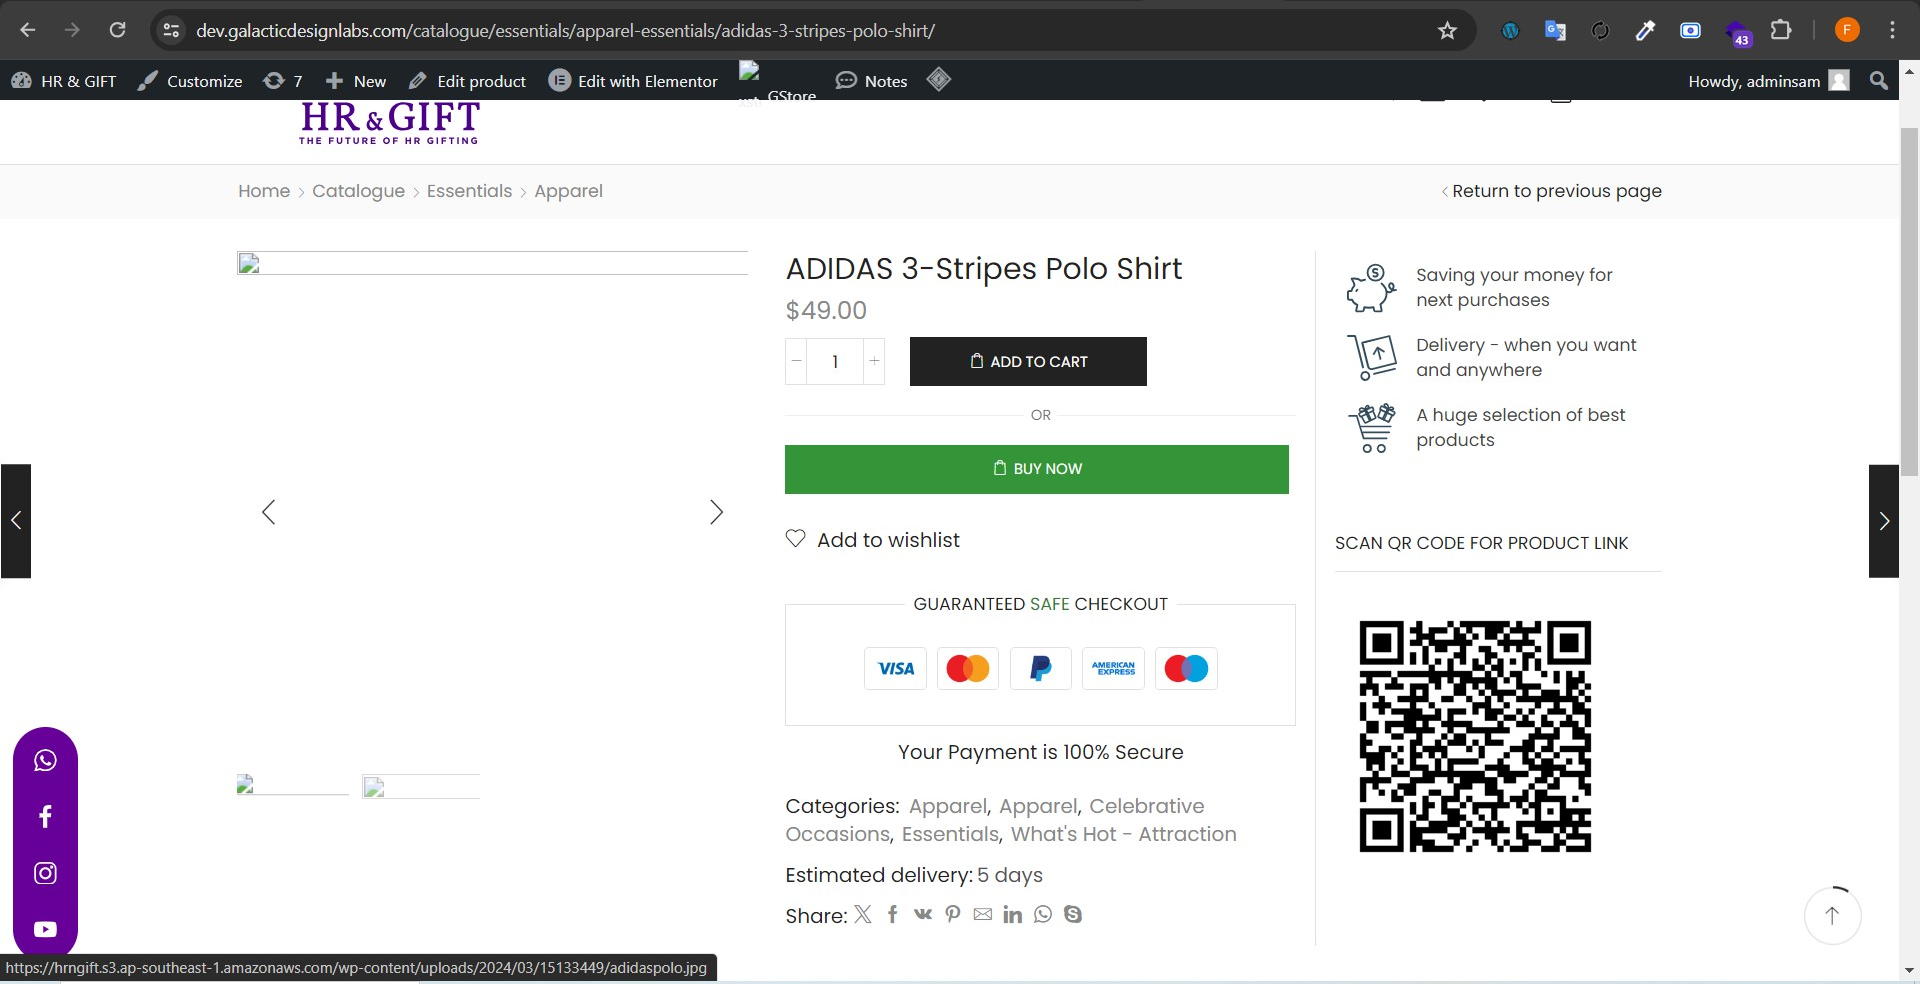The image size is (1920, 984).
Task: Bookmark this page with the star icon
Action: click(1447, 30)
